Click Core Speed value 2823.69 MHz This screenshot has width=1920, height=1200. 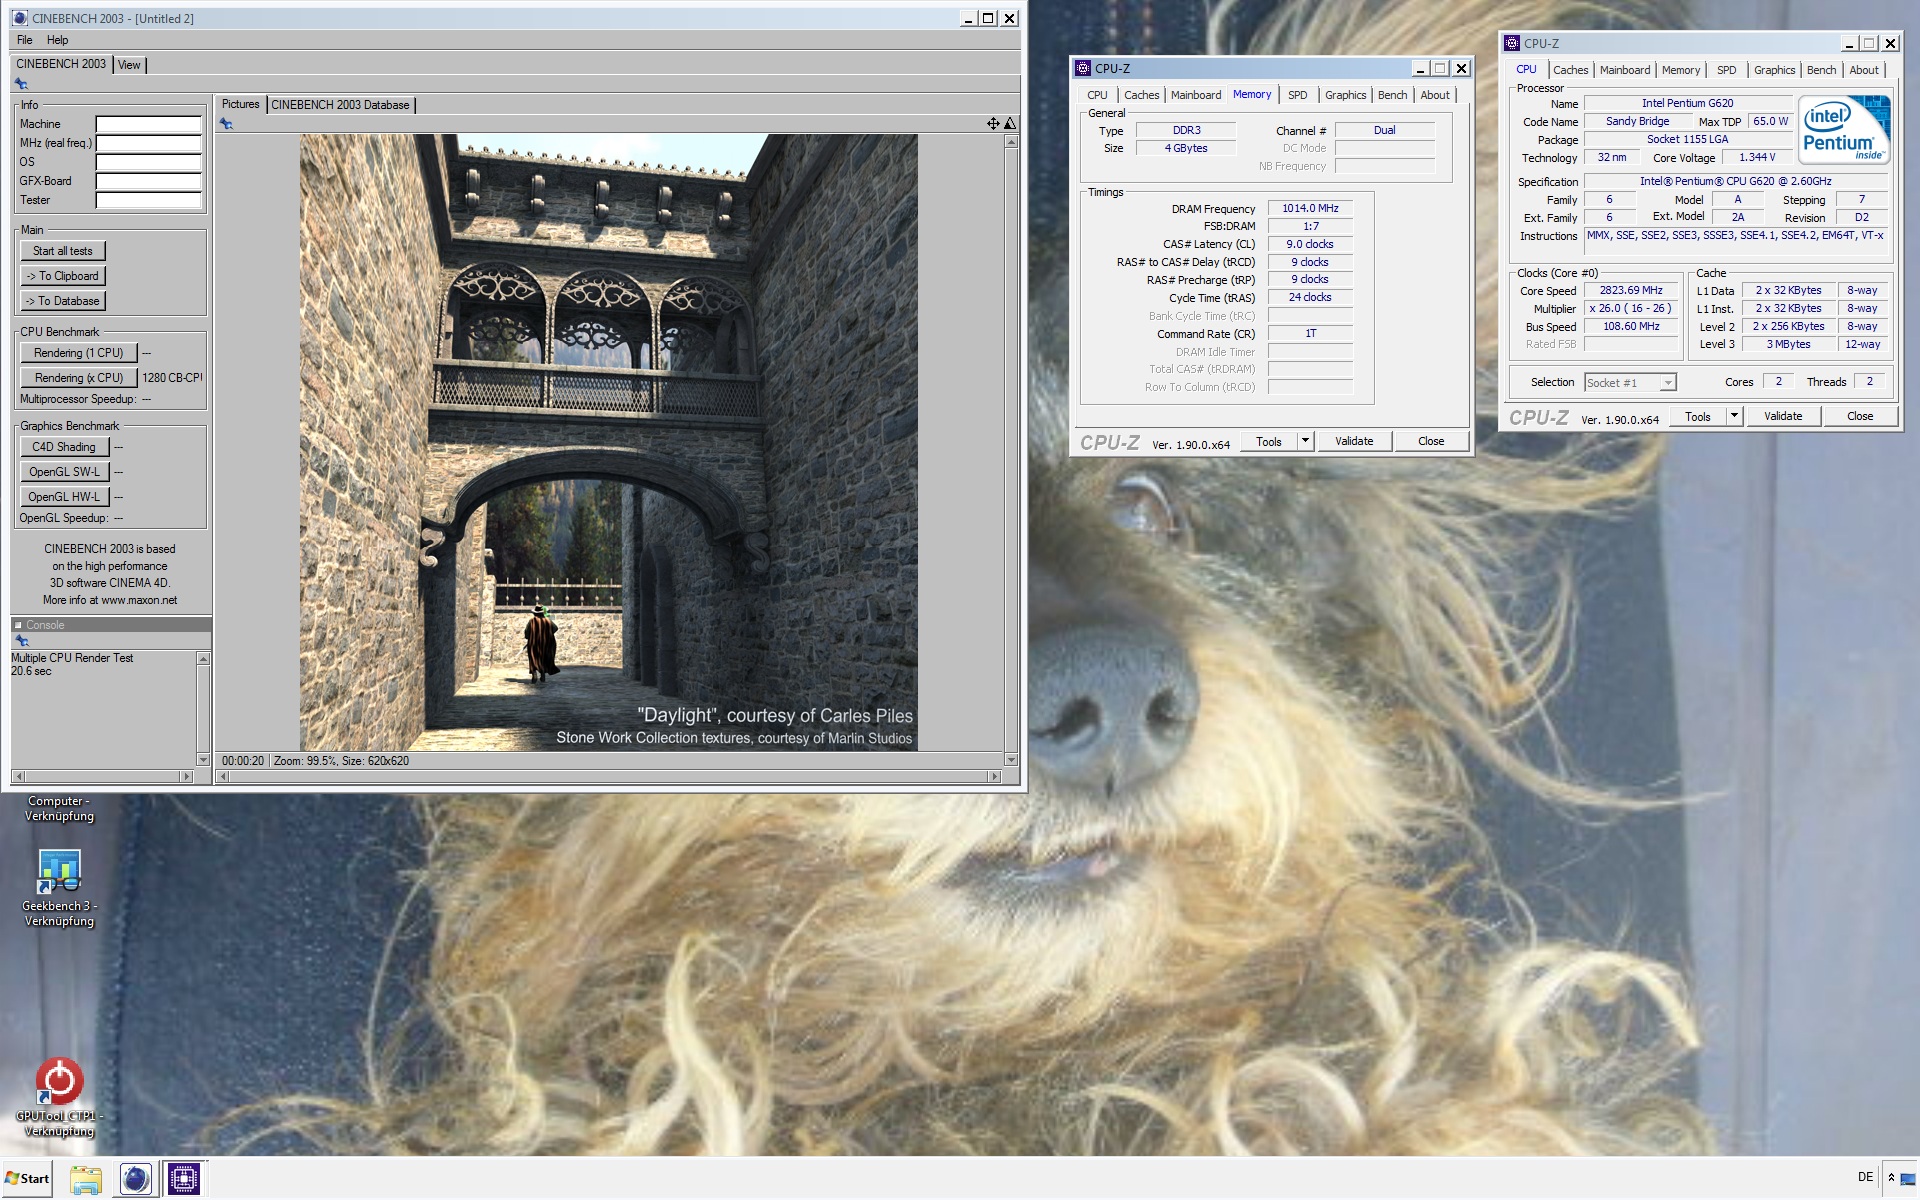coord(1630,290)
